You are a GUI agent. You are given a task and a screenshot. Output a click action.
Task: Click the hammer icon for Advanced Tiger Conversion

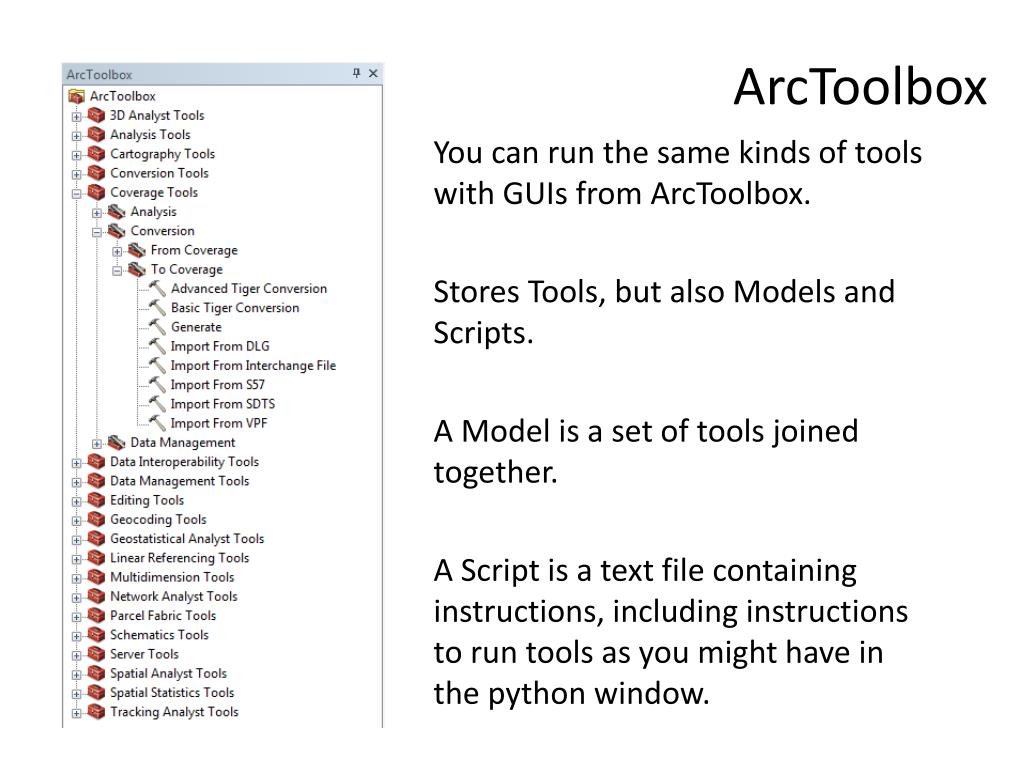click(x=157, y=289)
